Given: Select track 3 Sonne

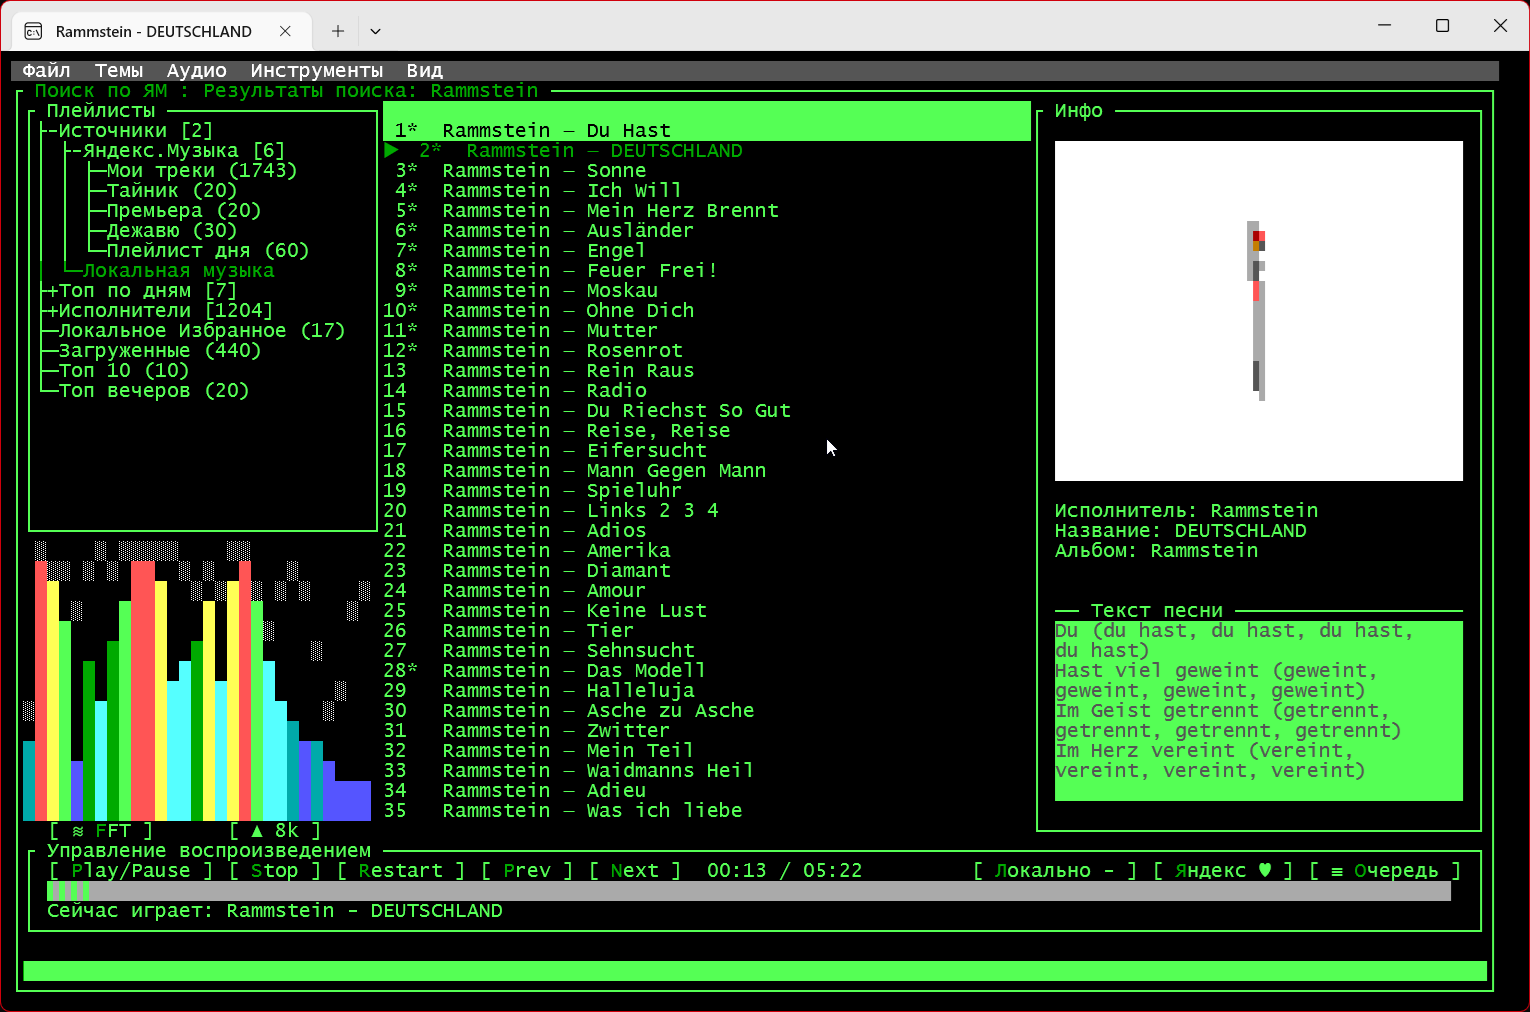Looking at the screenshot, I should 707,171.
